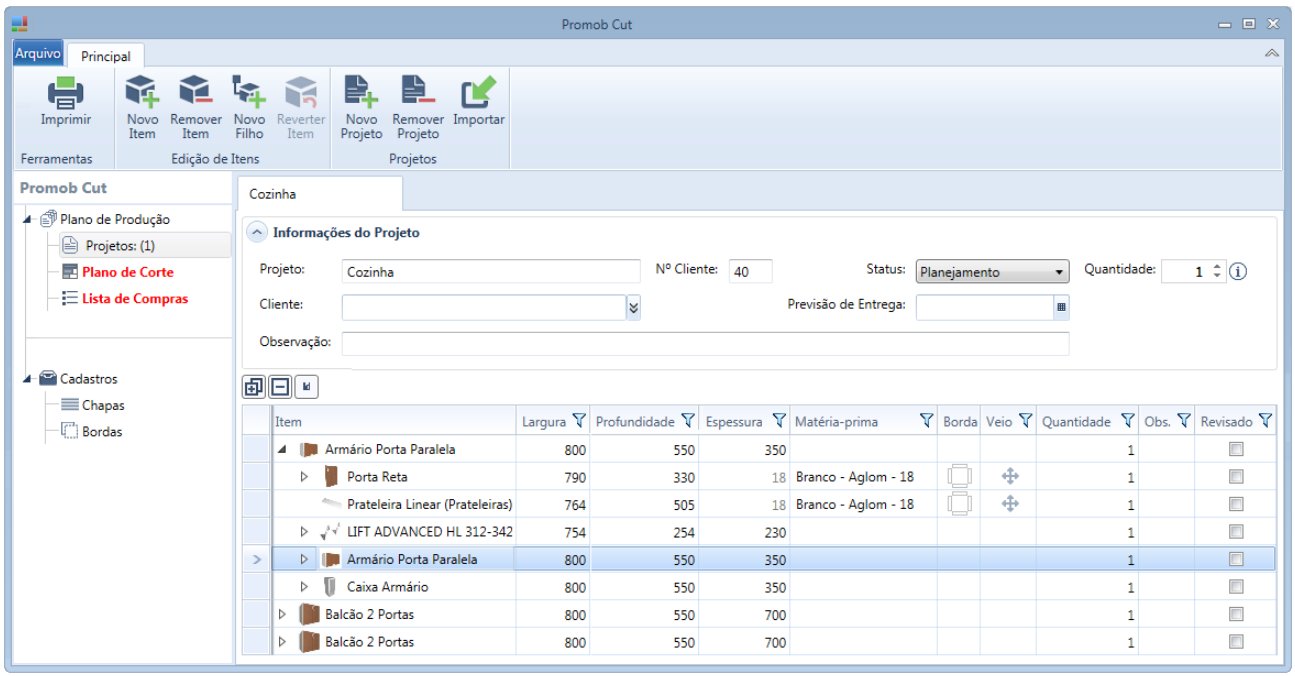Viewport: 1295px width, 676px height.
Task: Open Plano de Corte in sidebar
Action: click(127, 272)
